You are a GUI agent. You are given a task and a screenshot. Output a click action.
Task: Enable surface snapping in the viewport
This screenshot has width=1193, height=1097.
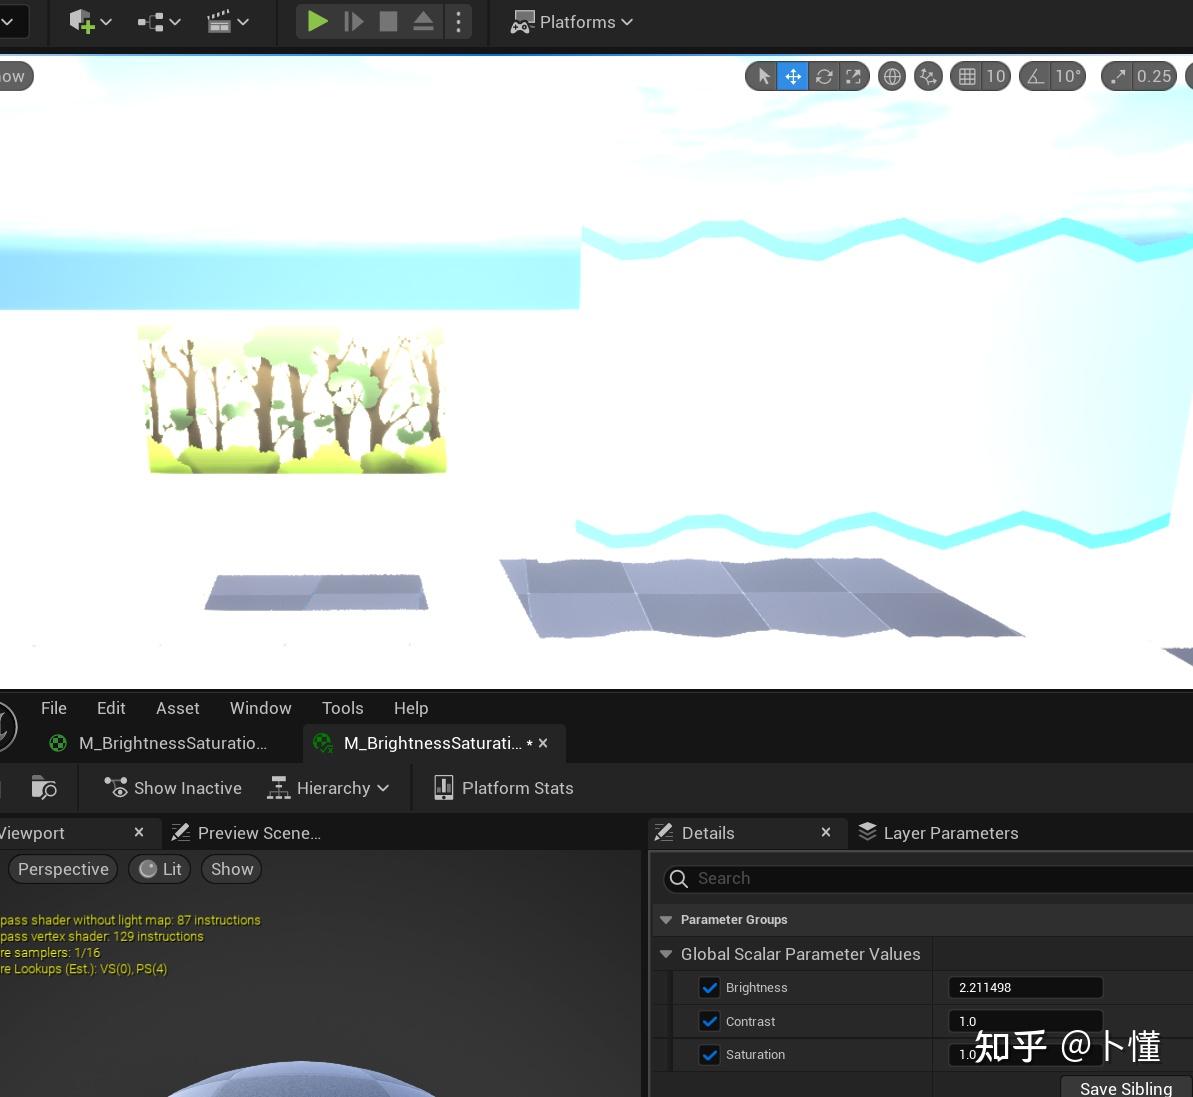pyautogui.click(x=927, y=76)
